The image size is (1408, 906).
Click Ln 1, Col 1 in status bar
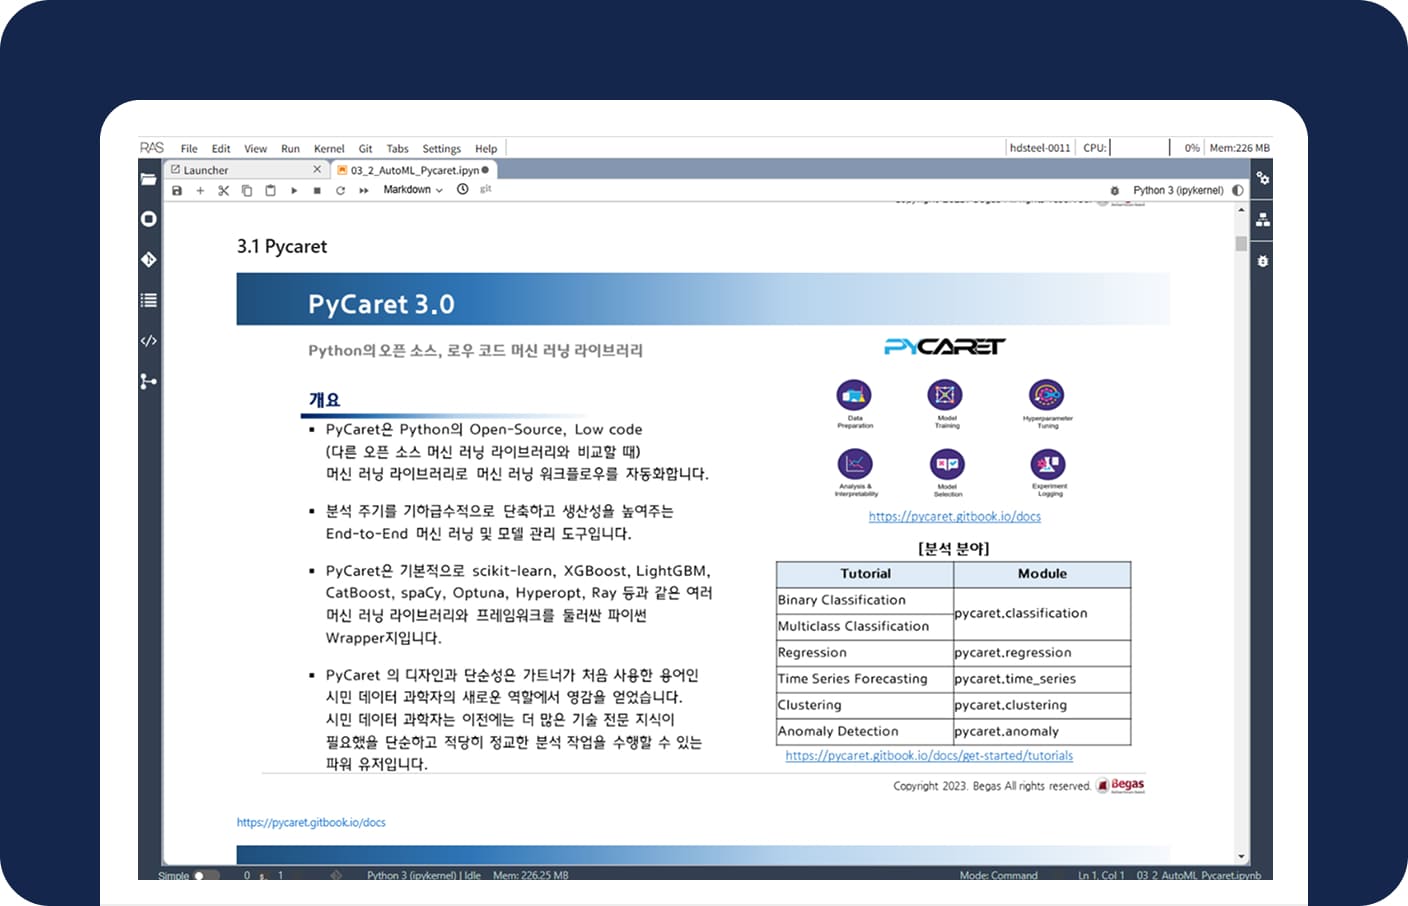pyautogui.click(x=1101, y=875)
